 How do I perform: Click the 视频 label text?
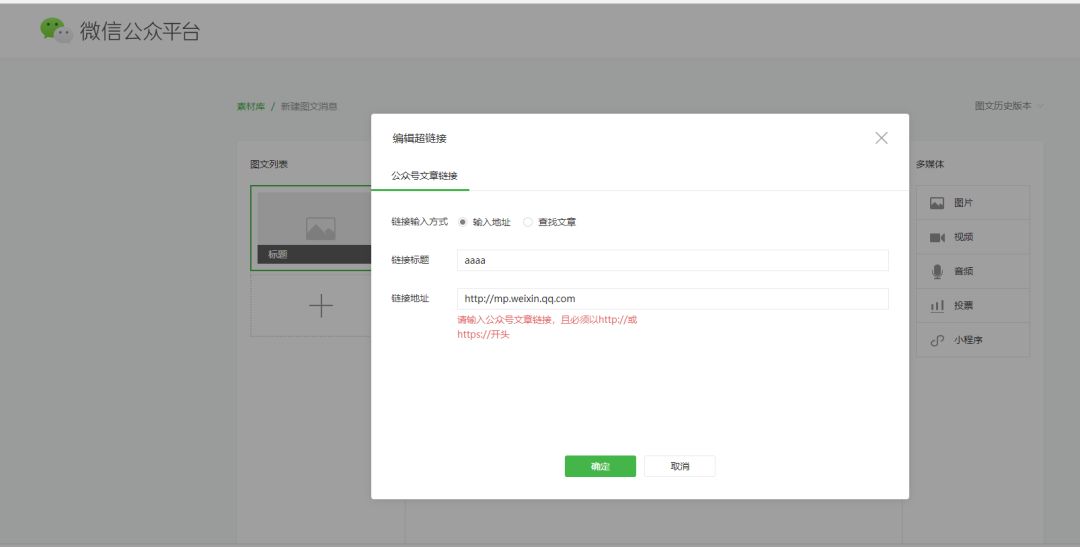(x=963, y=237)
